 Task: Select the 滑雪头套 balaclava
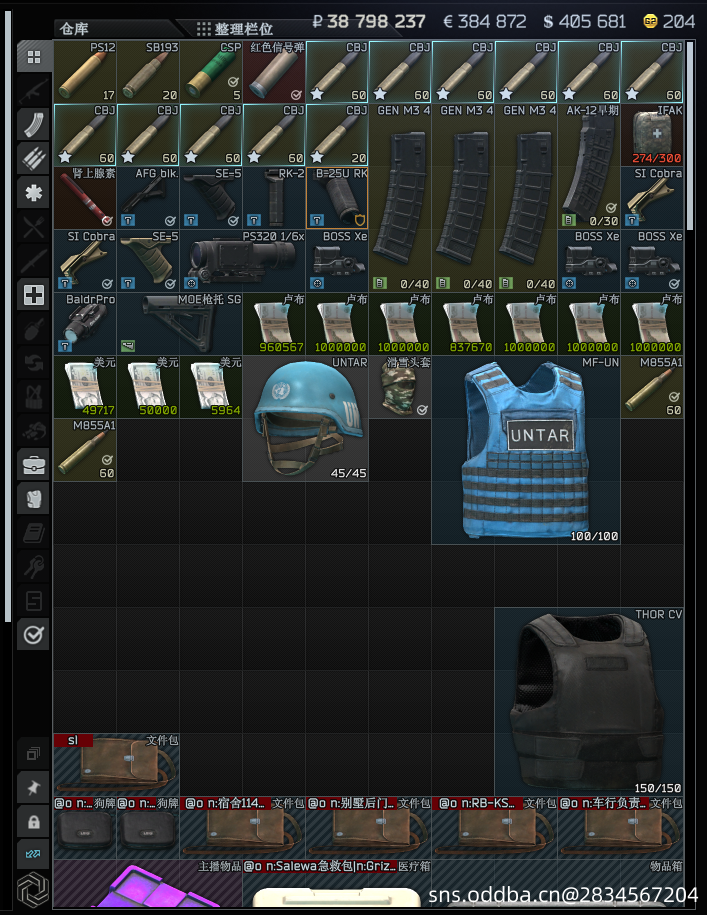(x=400, y=387)
